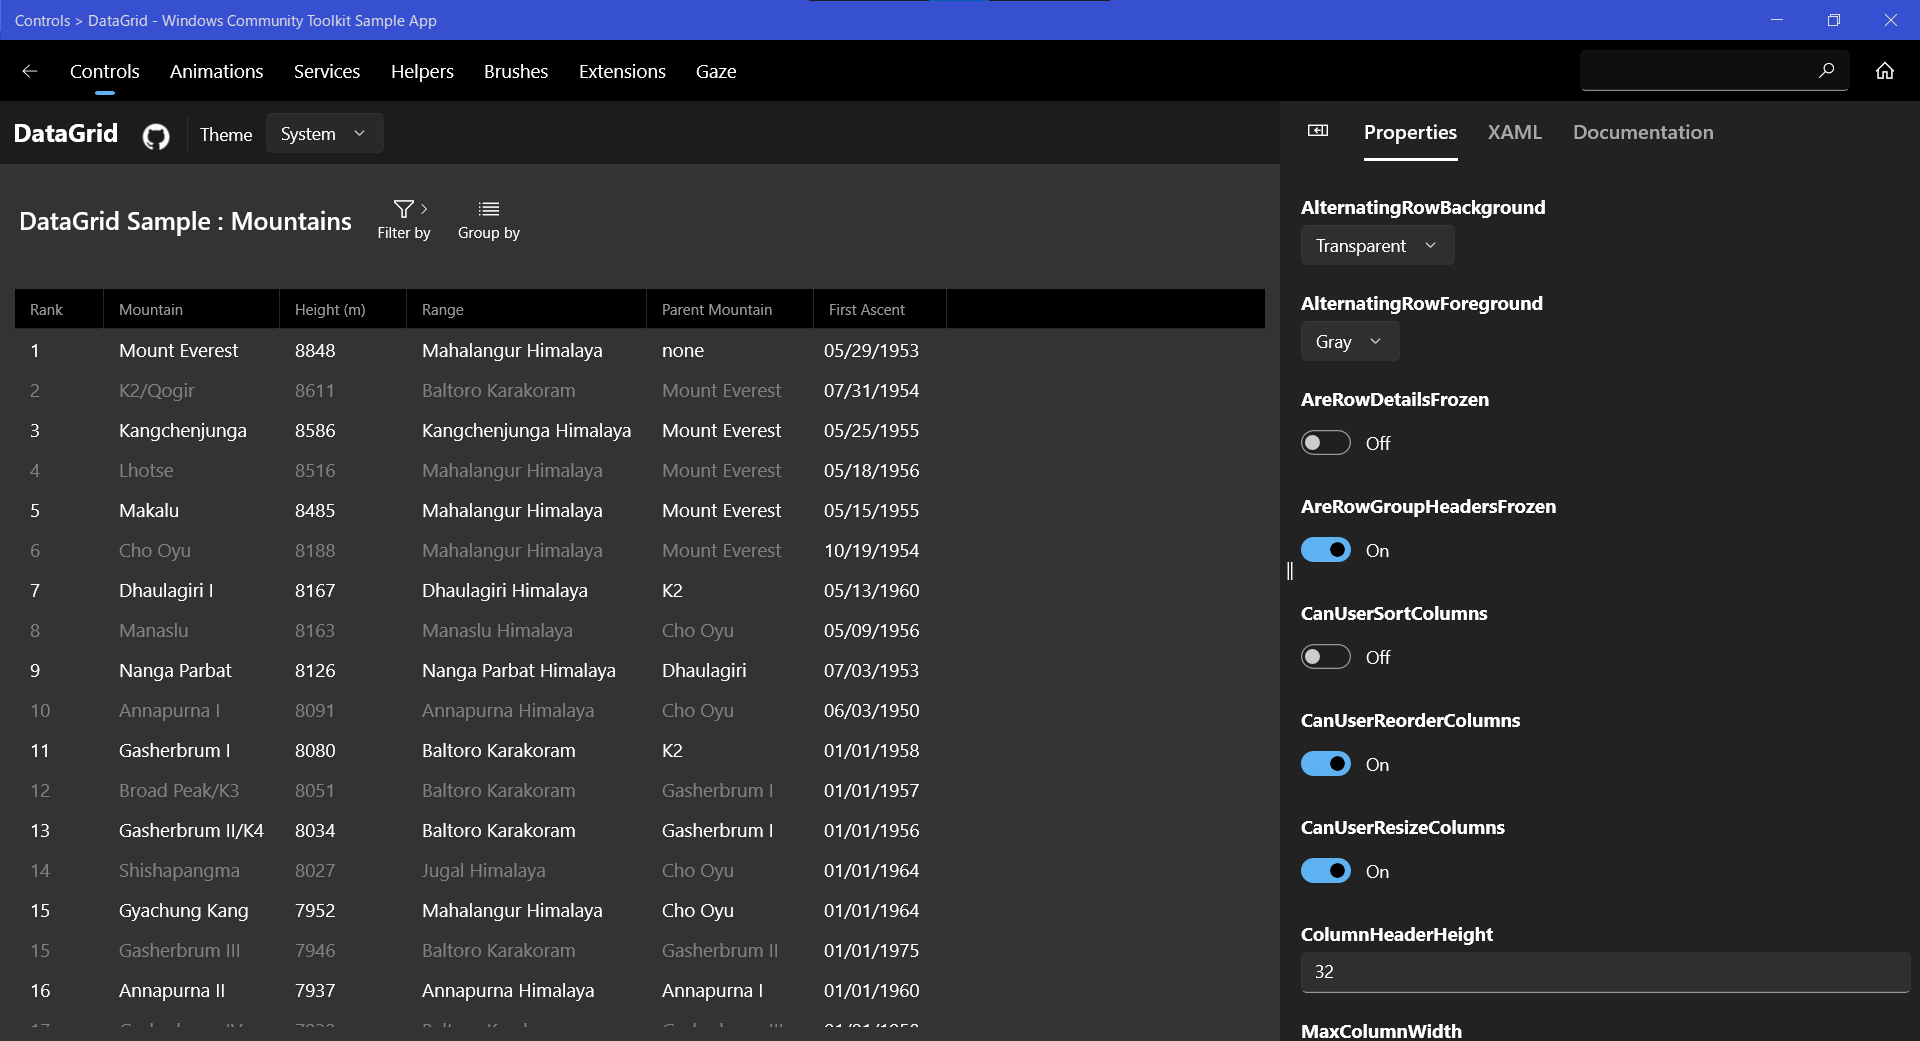Click the Filter by funnel icon
The image size is (1920, 1041).
404,209
